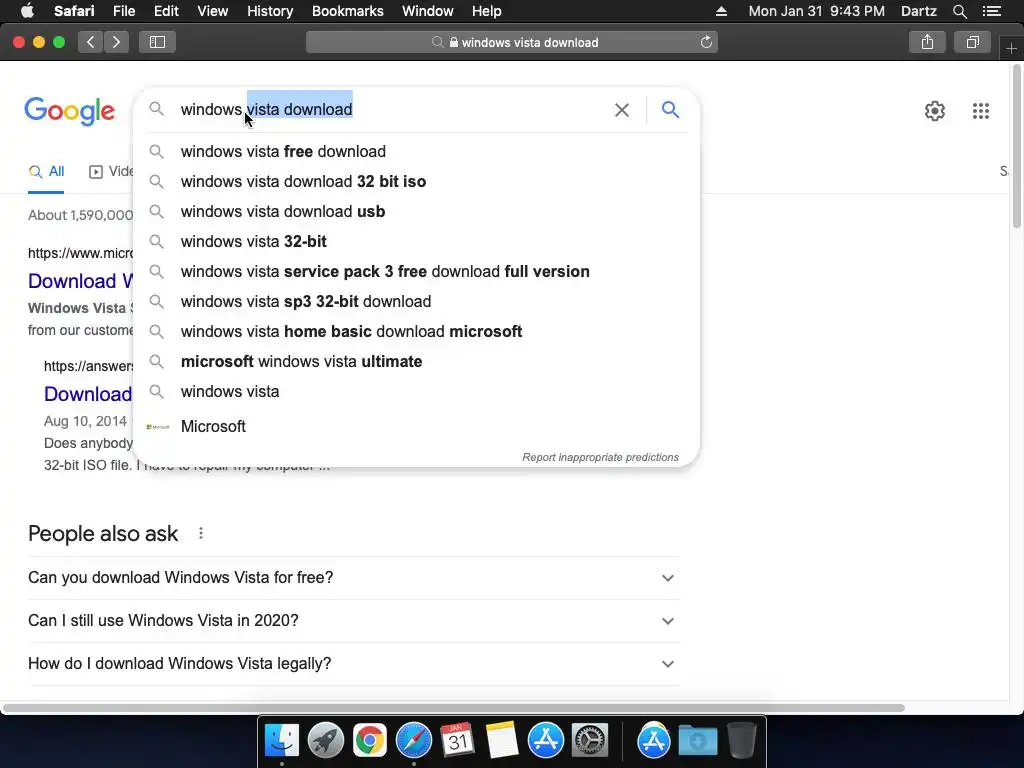
Task: Open Safari's Share button
Action: pyautogui.click(x=927, y=42)
